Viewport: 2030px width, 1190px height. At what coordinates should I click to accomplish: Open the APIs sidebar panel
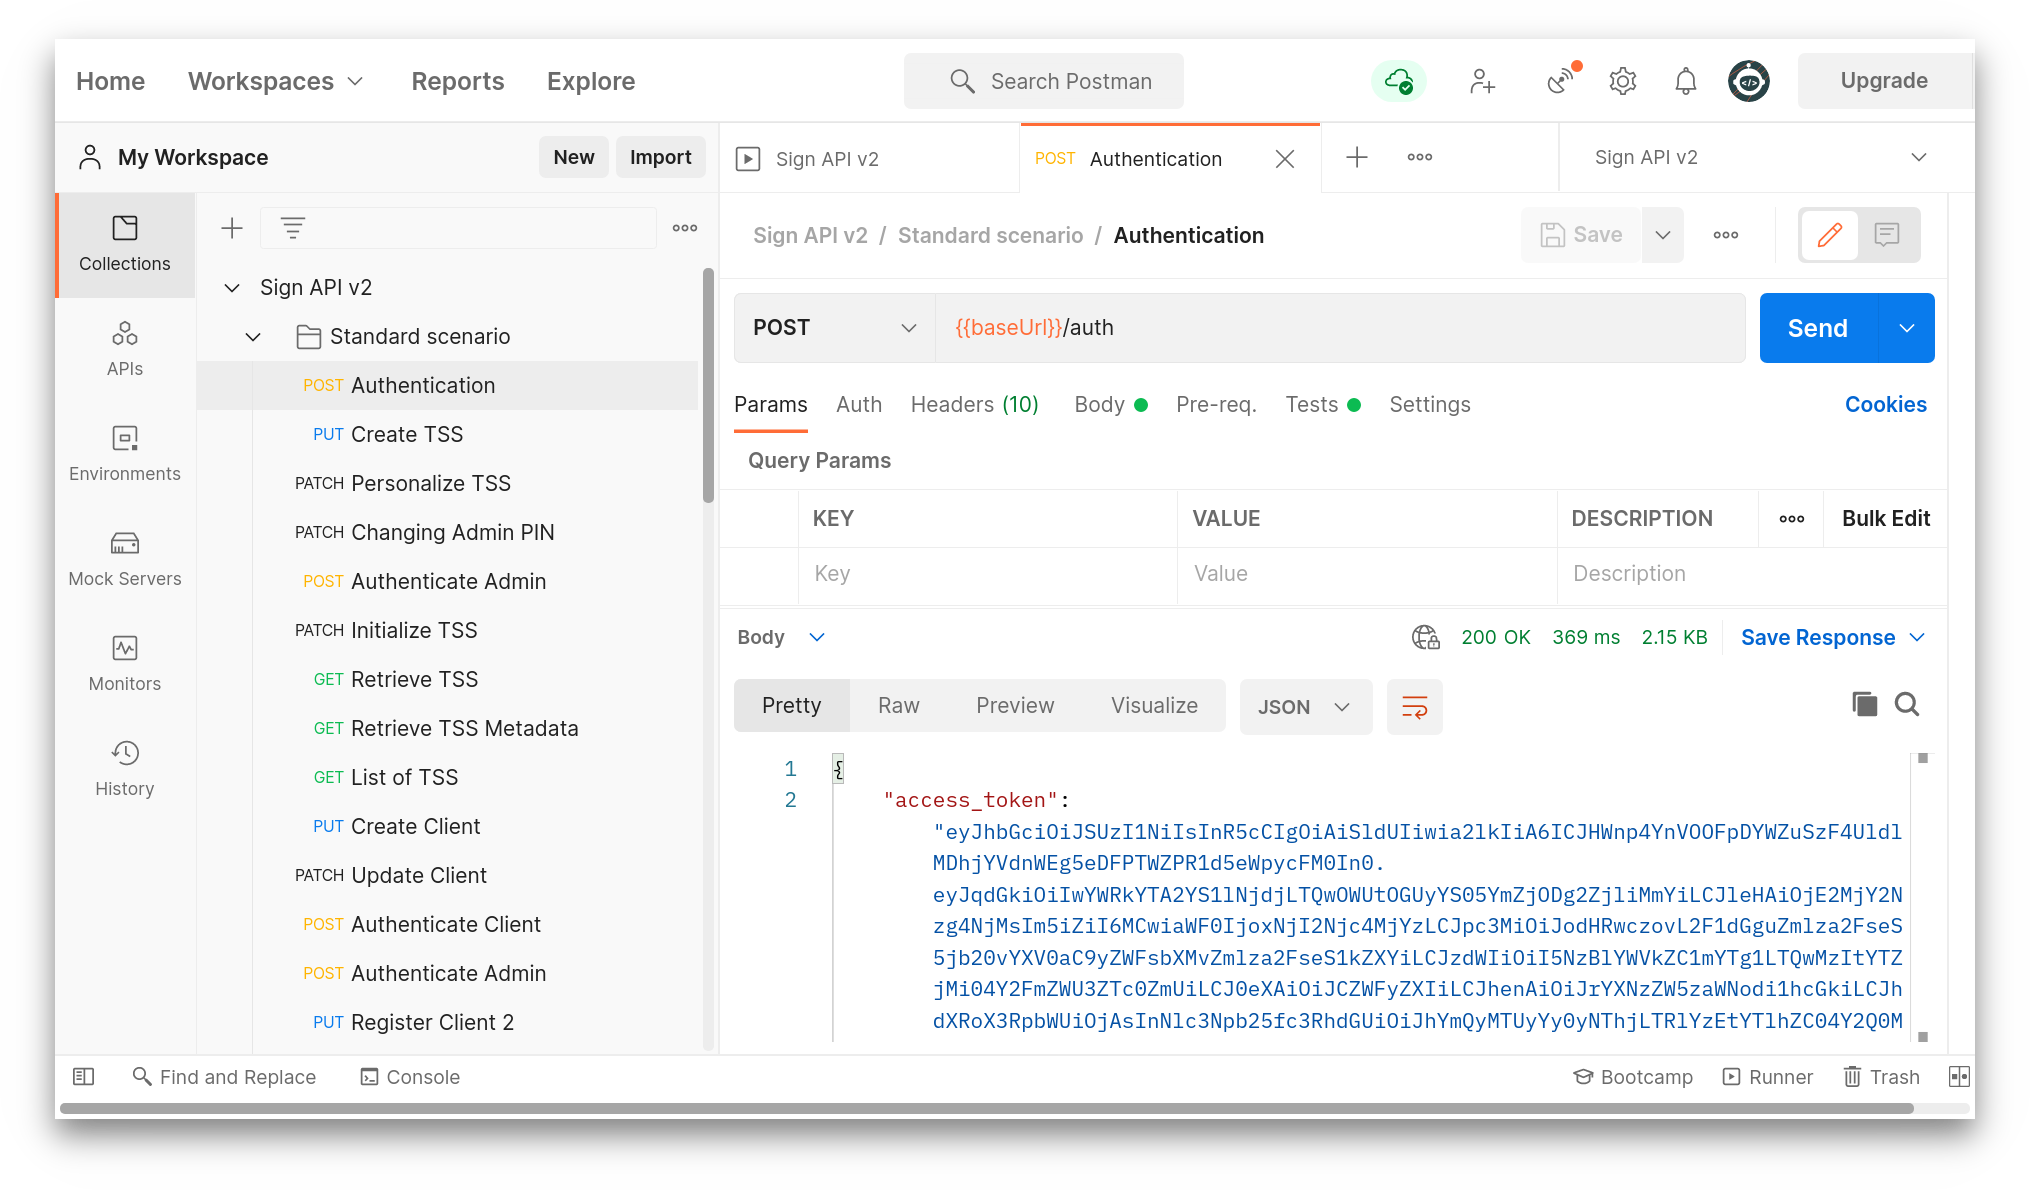[x=125, y=349]
